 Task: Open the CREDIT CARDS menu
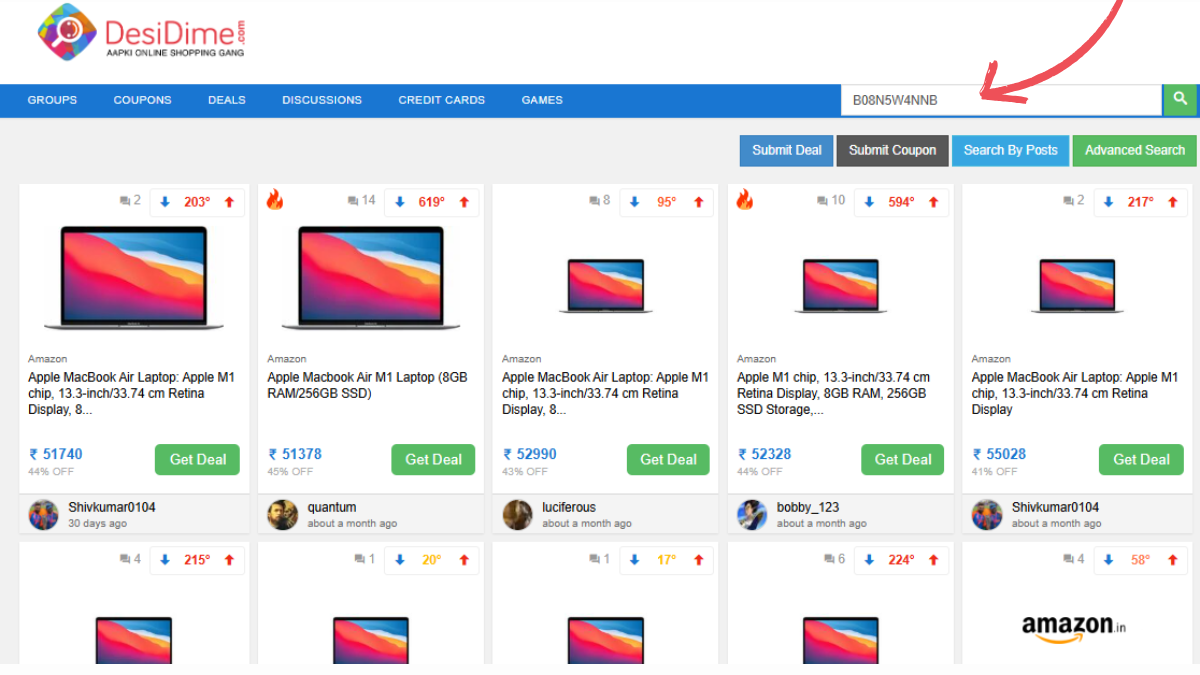pos(441,100)
